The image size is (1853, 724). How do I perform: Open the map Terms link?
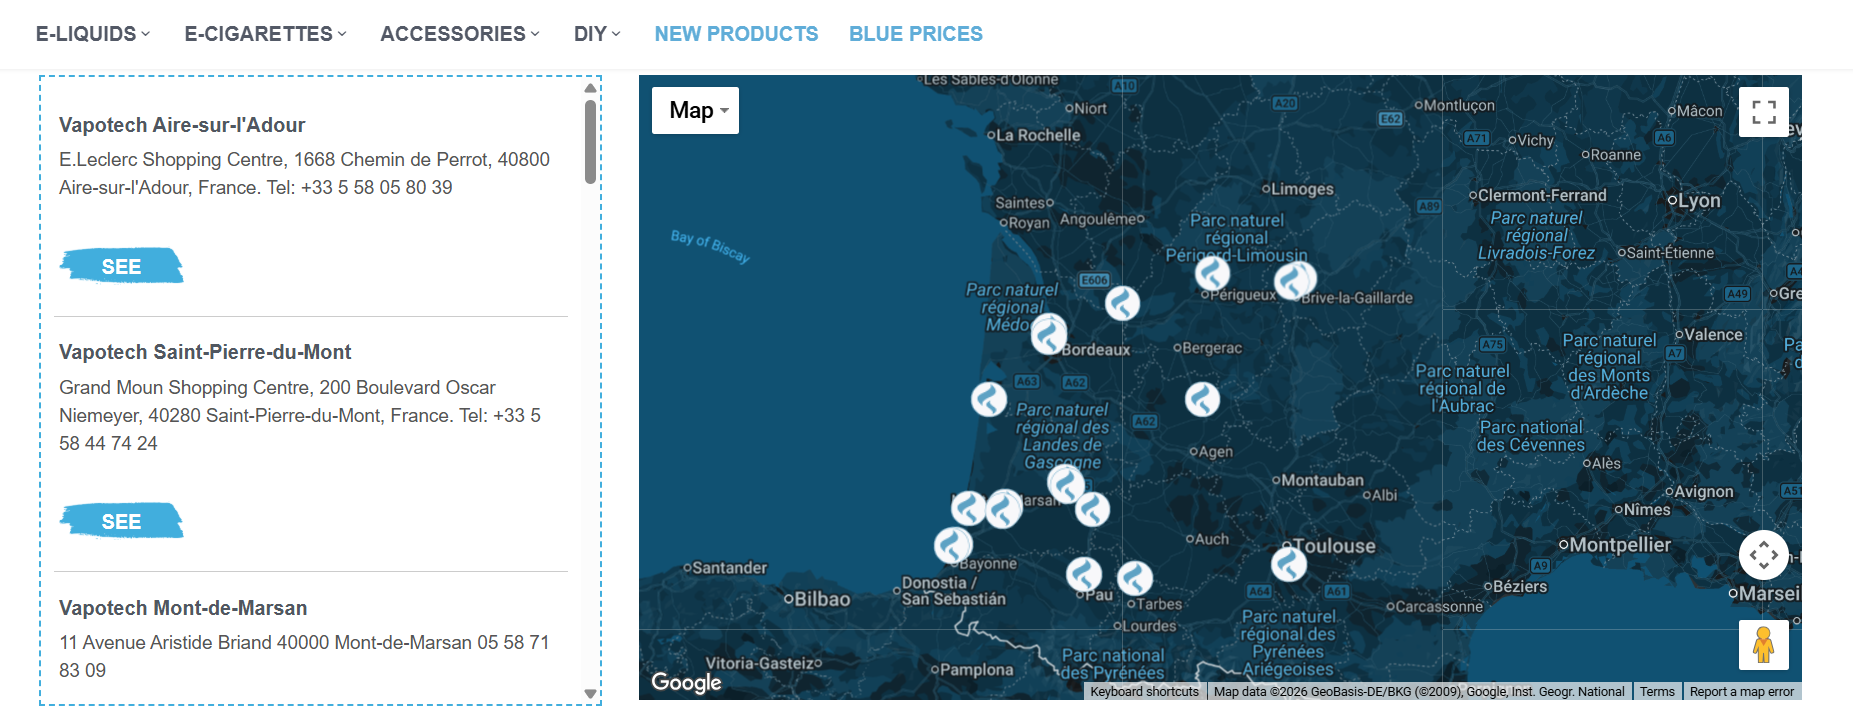point(1657,691)
